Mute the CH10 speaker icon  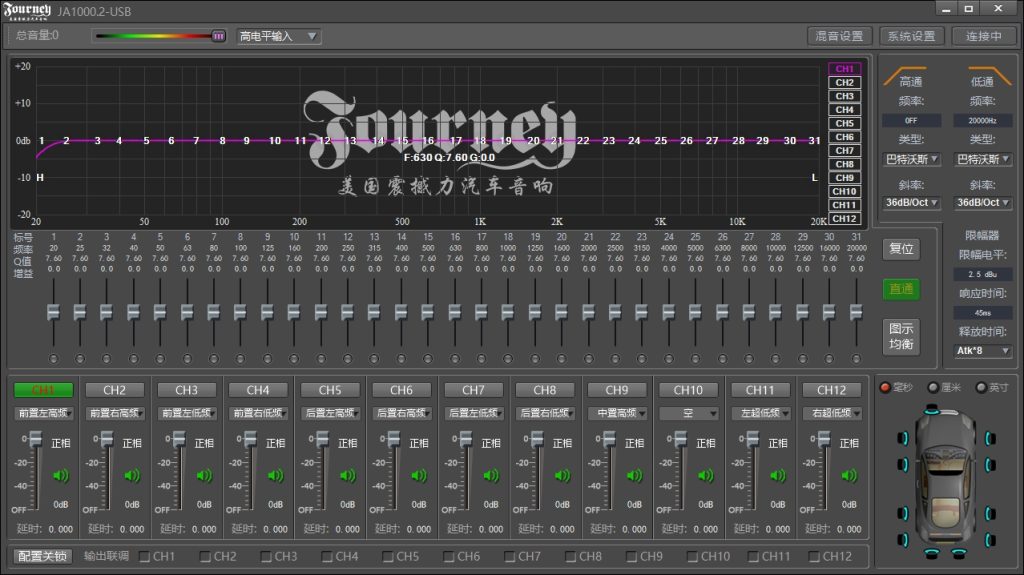[x=705, y=475]
